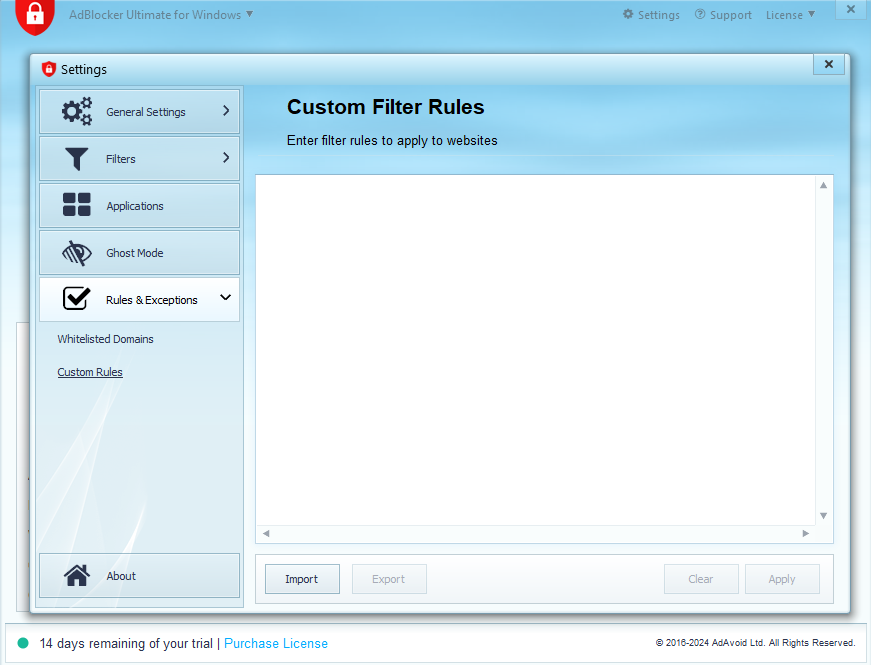
Task: Click the vertical scrollbar down arrow
Action: 824,516
